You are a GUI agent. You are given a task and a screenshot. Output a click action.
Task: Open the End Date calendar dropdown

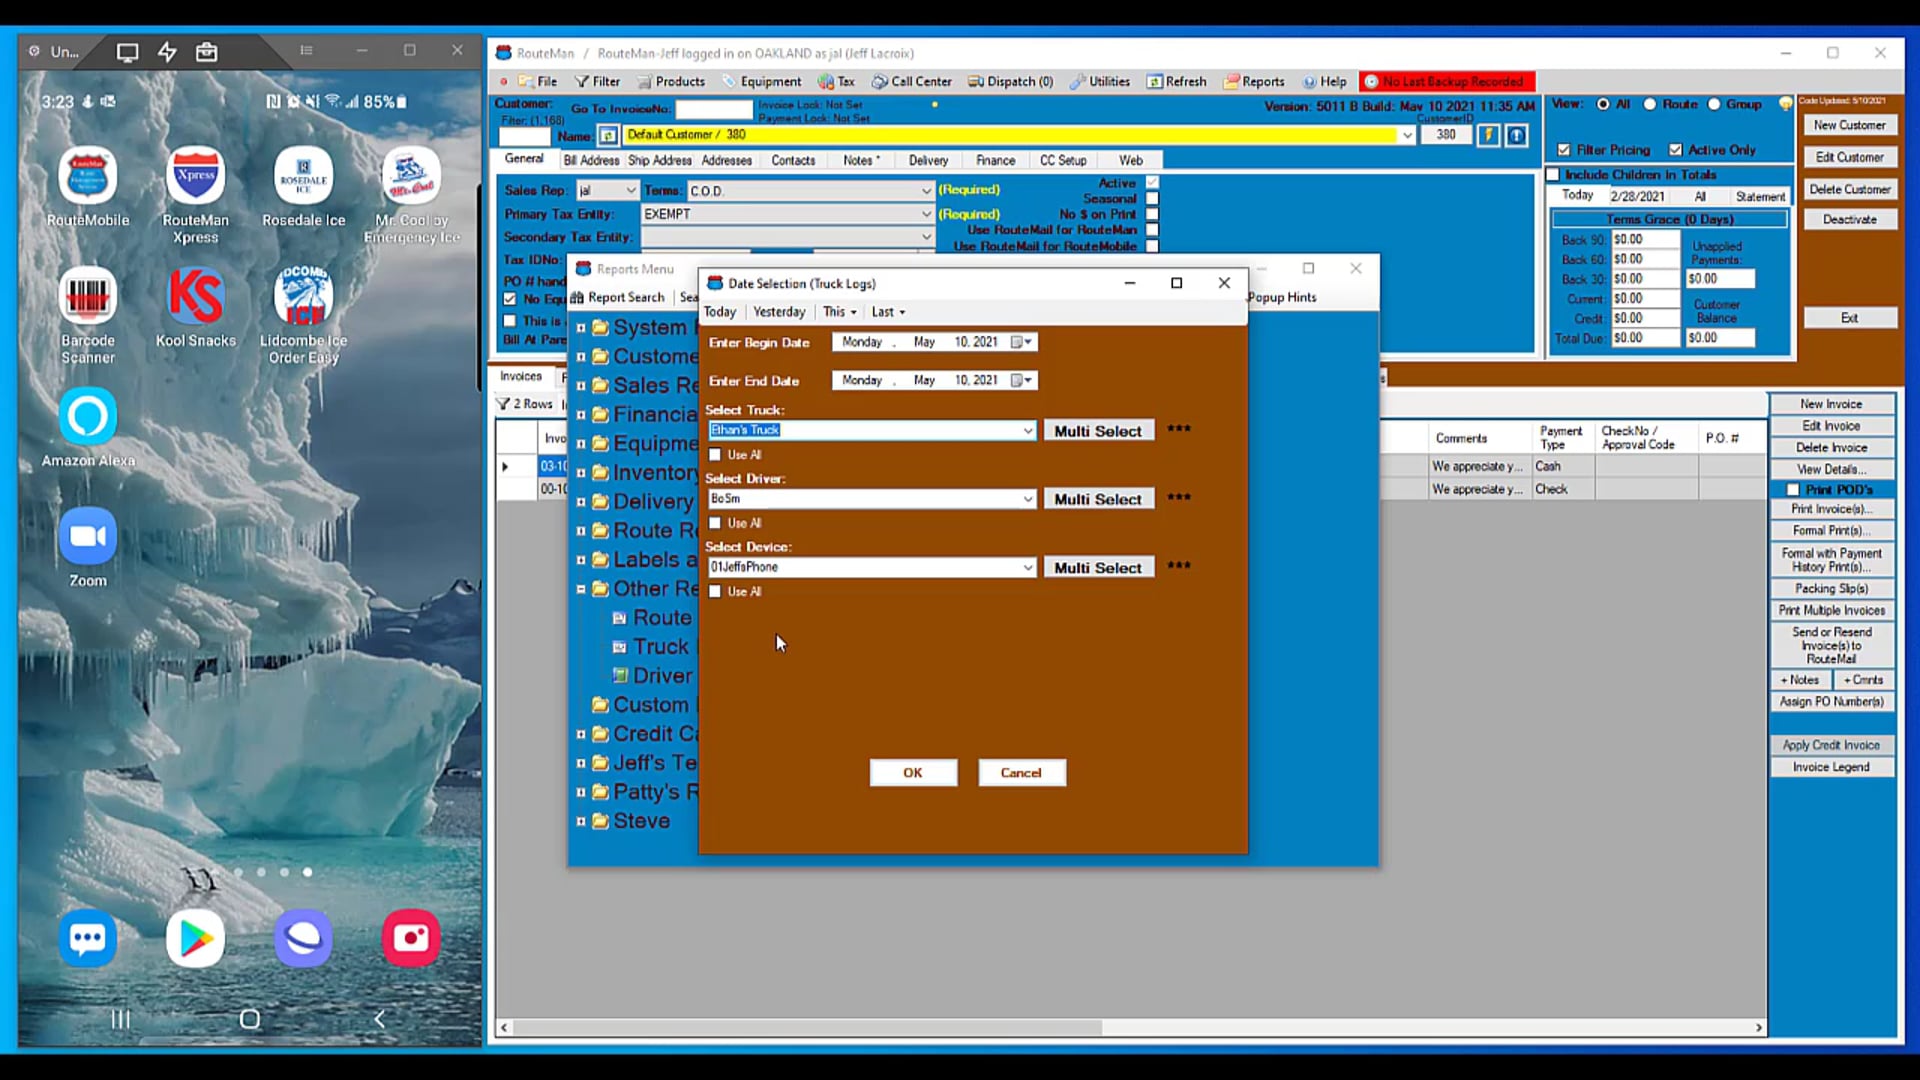tap(1021, 380)
